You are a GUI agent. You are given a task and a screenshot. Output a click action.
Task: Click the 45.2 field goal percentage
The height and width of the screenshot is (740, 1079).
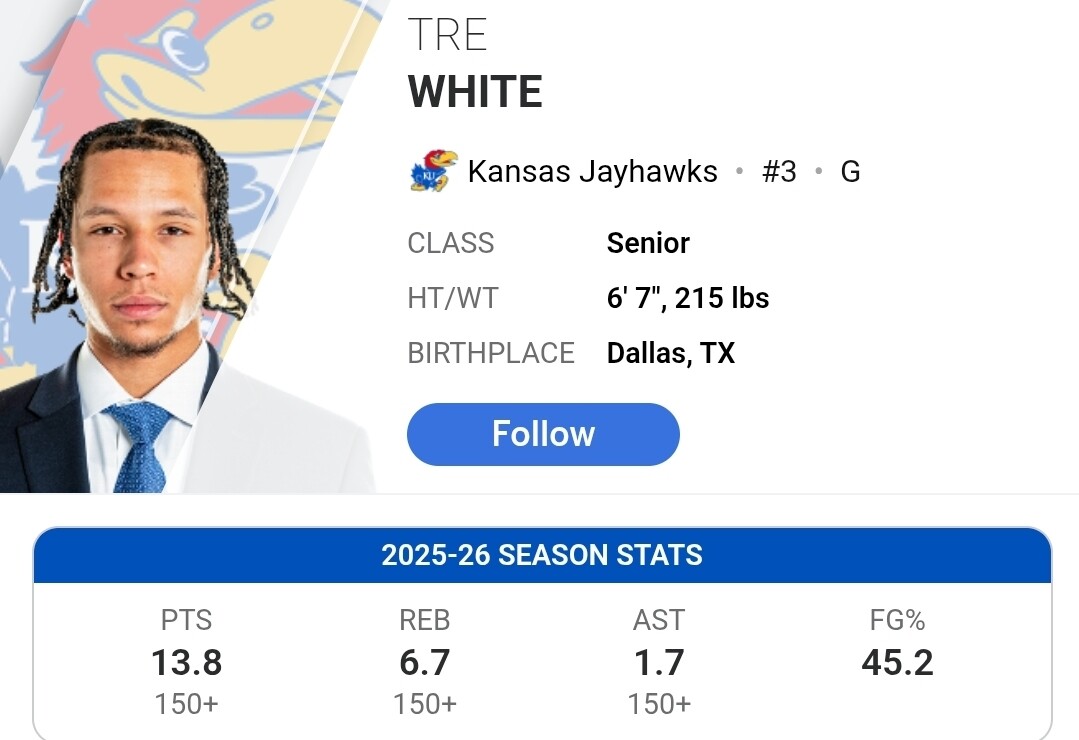point(897,662)
